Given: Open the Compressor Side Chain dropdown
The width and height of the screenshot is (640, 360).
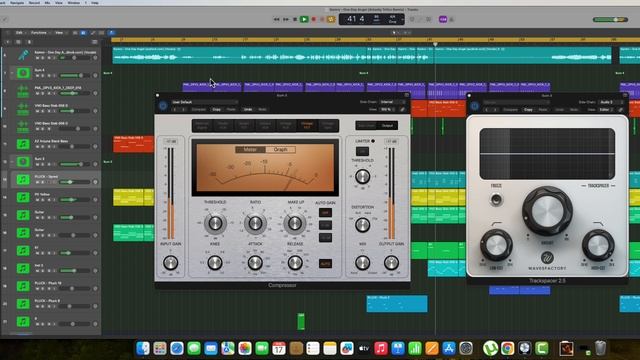Looking at the screenshot, I should coord(392,102).
